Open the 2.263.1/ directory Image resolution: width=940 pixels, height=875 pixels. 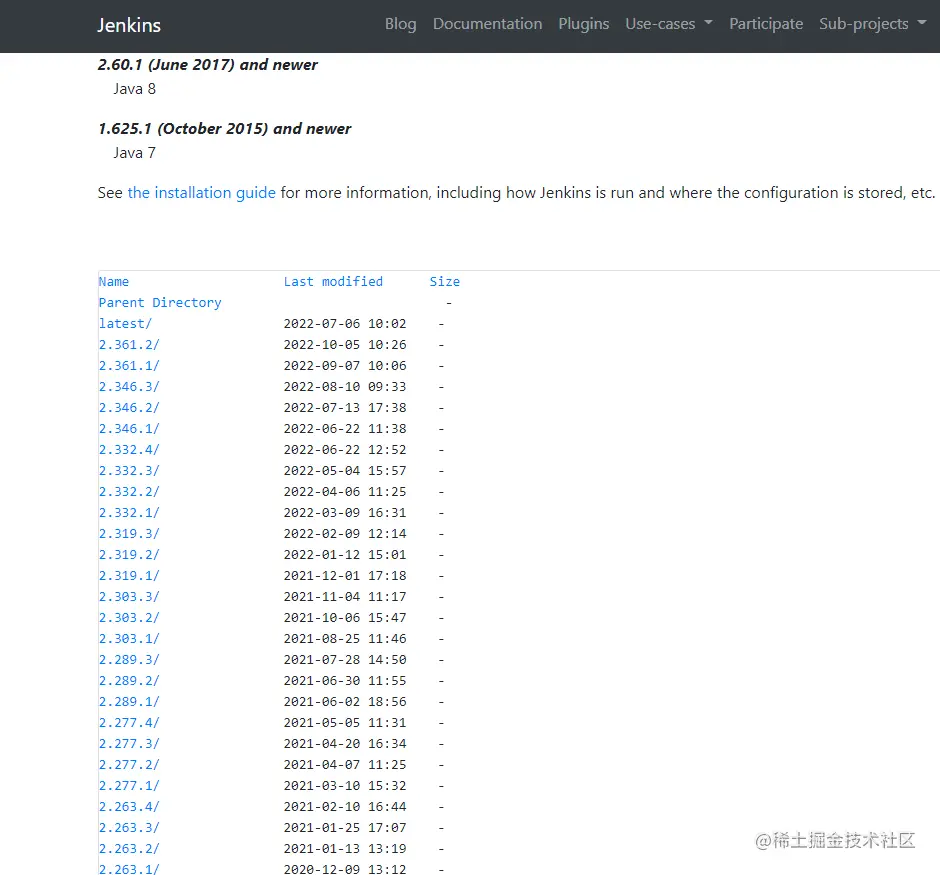pos(129,868)
